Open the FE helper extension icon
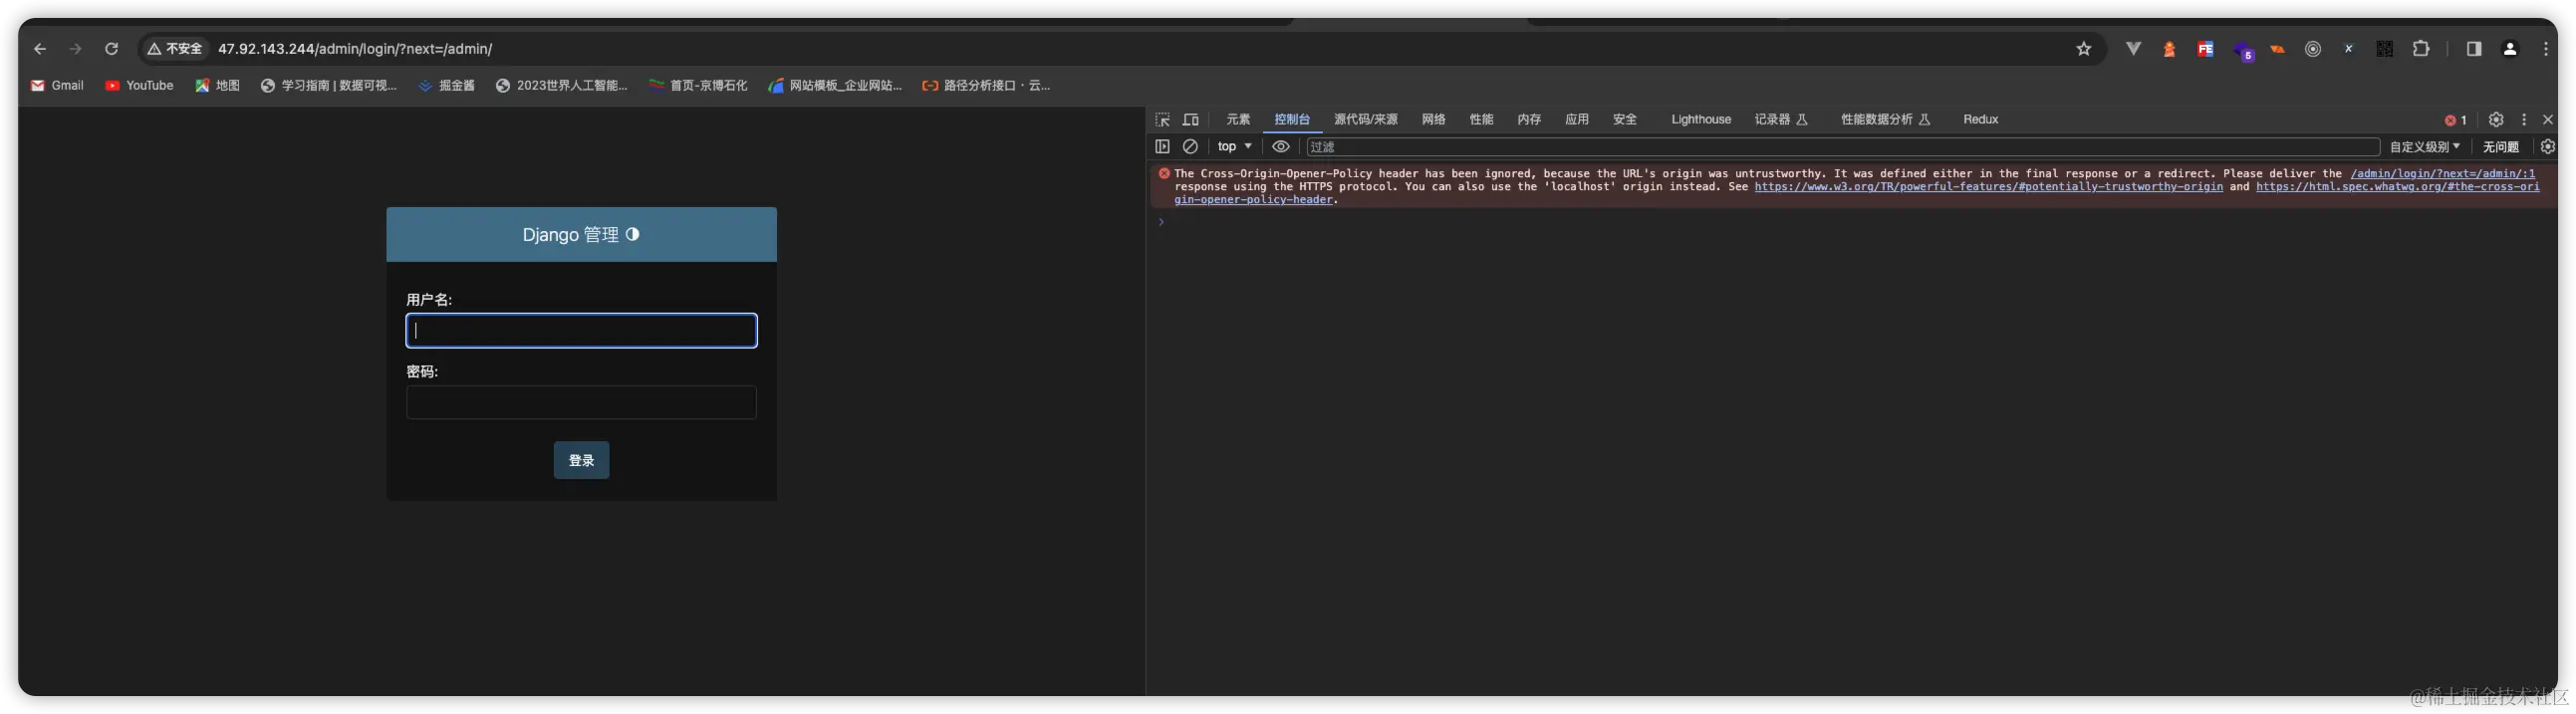Image resolution: width=2576 pixels, height=714 pixels. click(x=2205, y=49)
